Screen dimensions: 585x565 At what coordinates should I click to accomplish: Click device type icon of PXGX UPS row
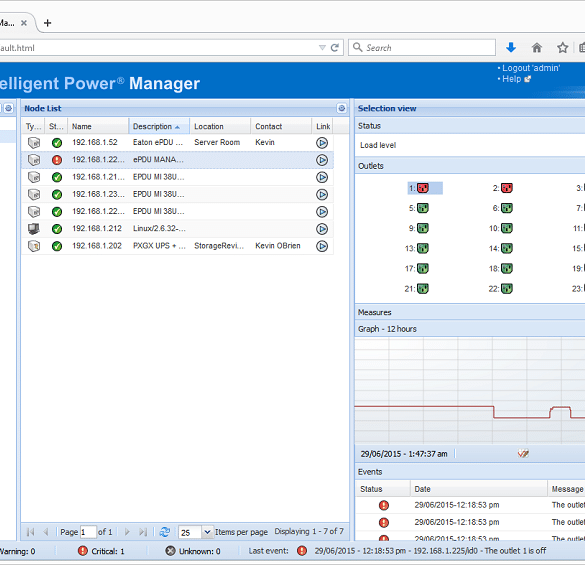coord(34,246)
